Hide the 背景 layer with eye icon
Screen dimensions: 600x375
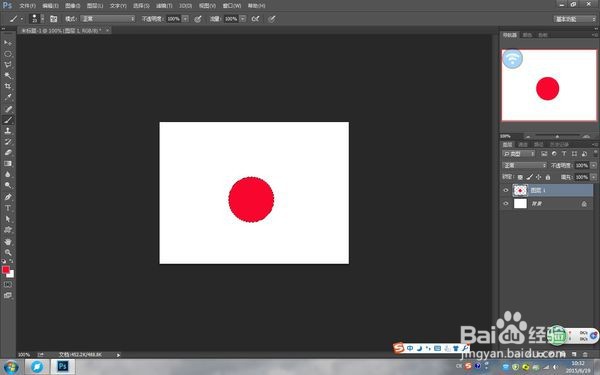coord(506,204)
